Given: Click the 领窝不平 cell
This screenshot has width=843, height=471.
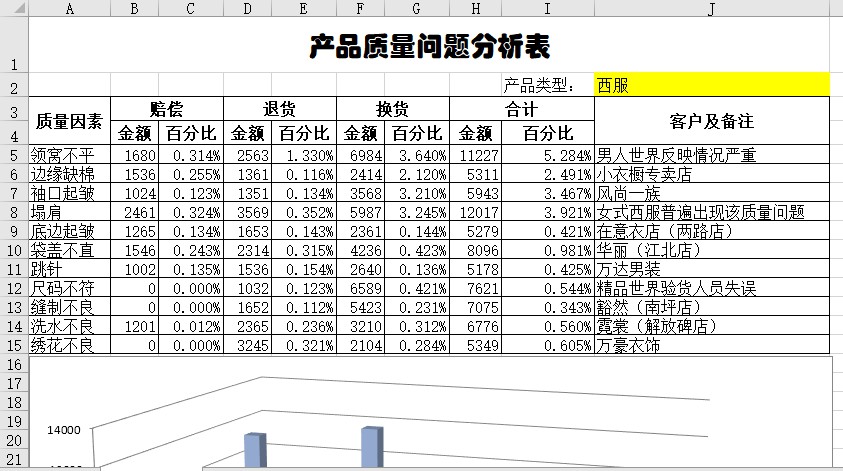Looking at the screenshot, I should tap(69, 155).
